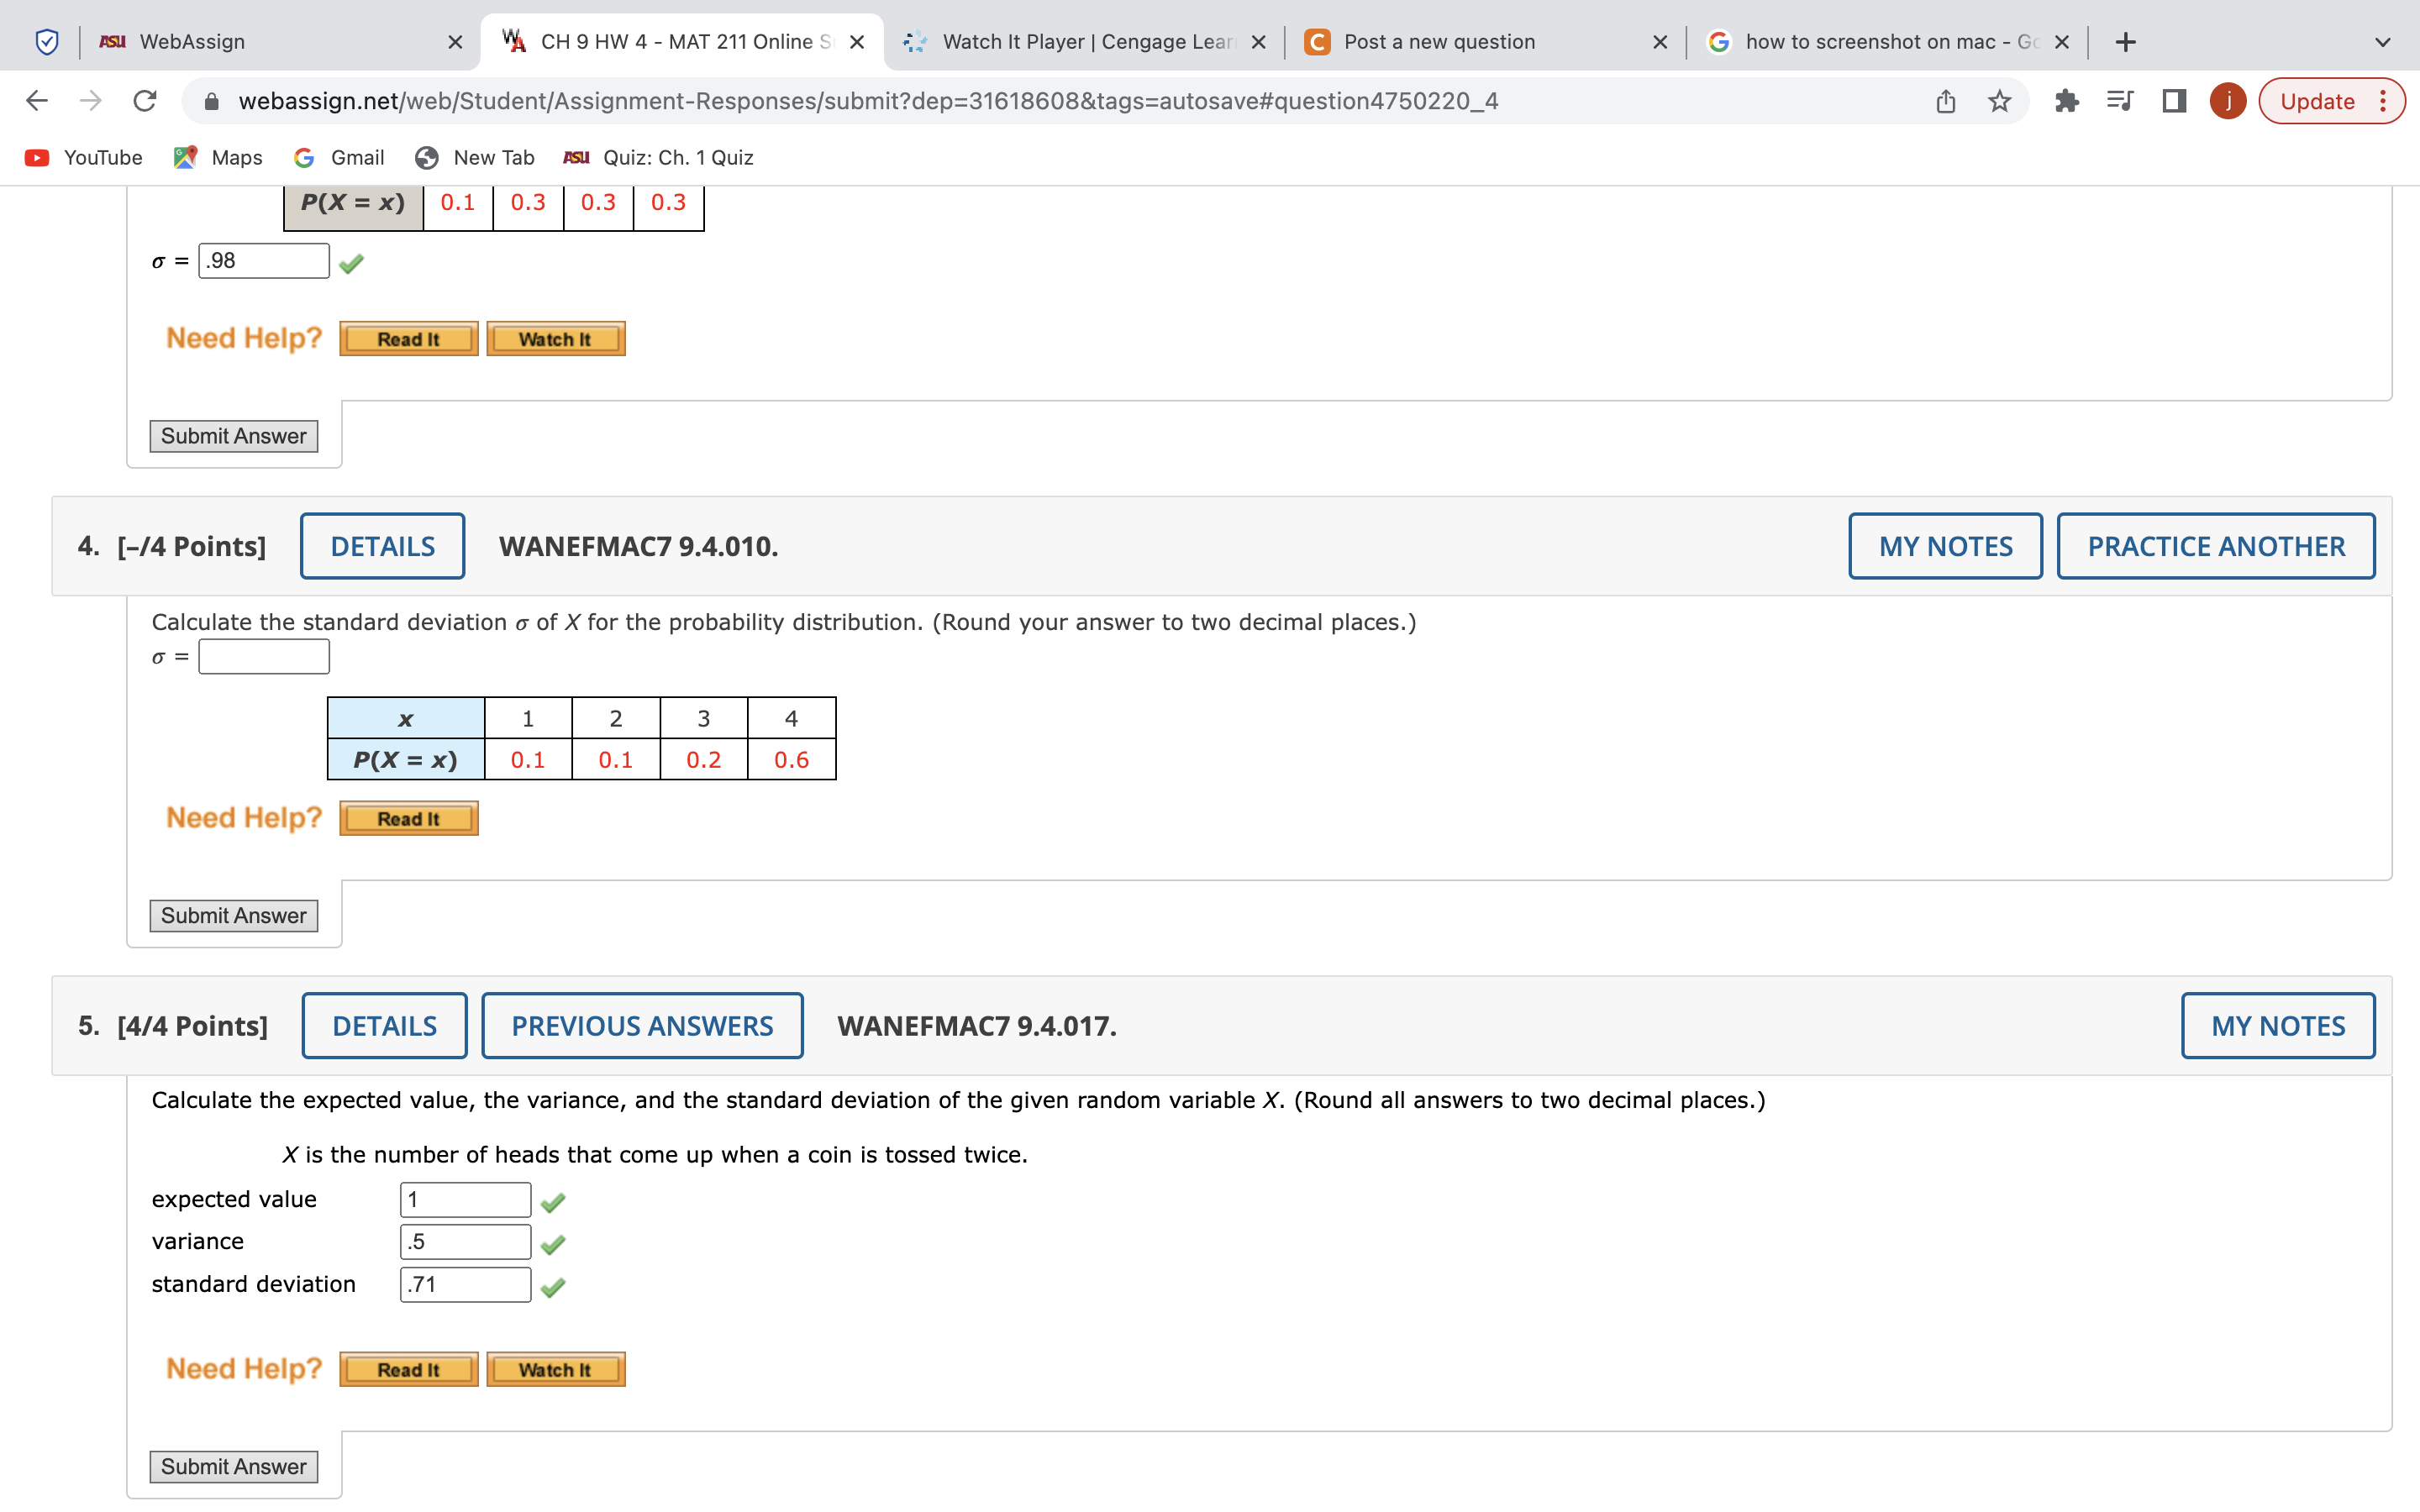Open the profile avatar 'j'
Viewport: 2420px width, 1512px height.
click(x=2227, y=101)
